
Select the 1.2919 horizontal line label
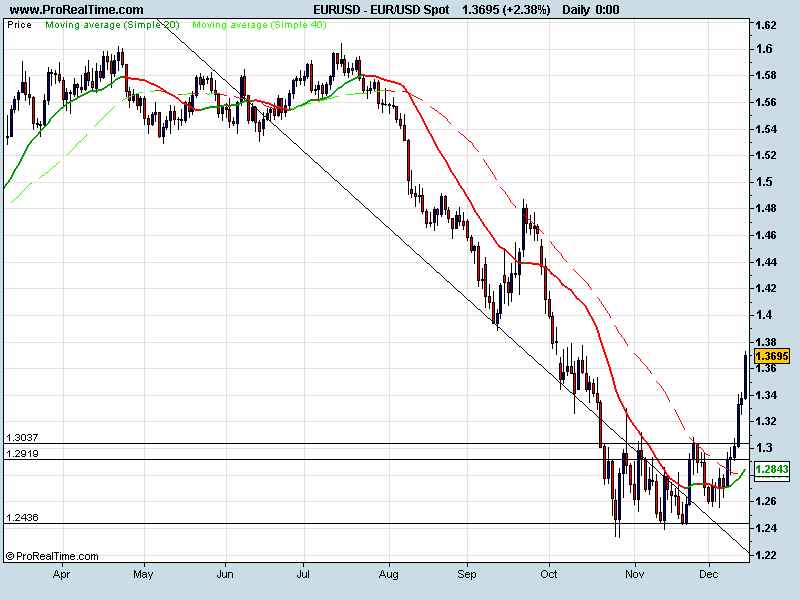click(x=22, y=454)
